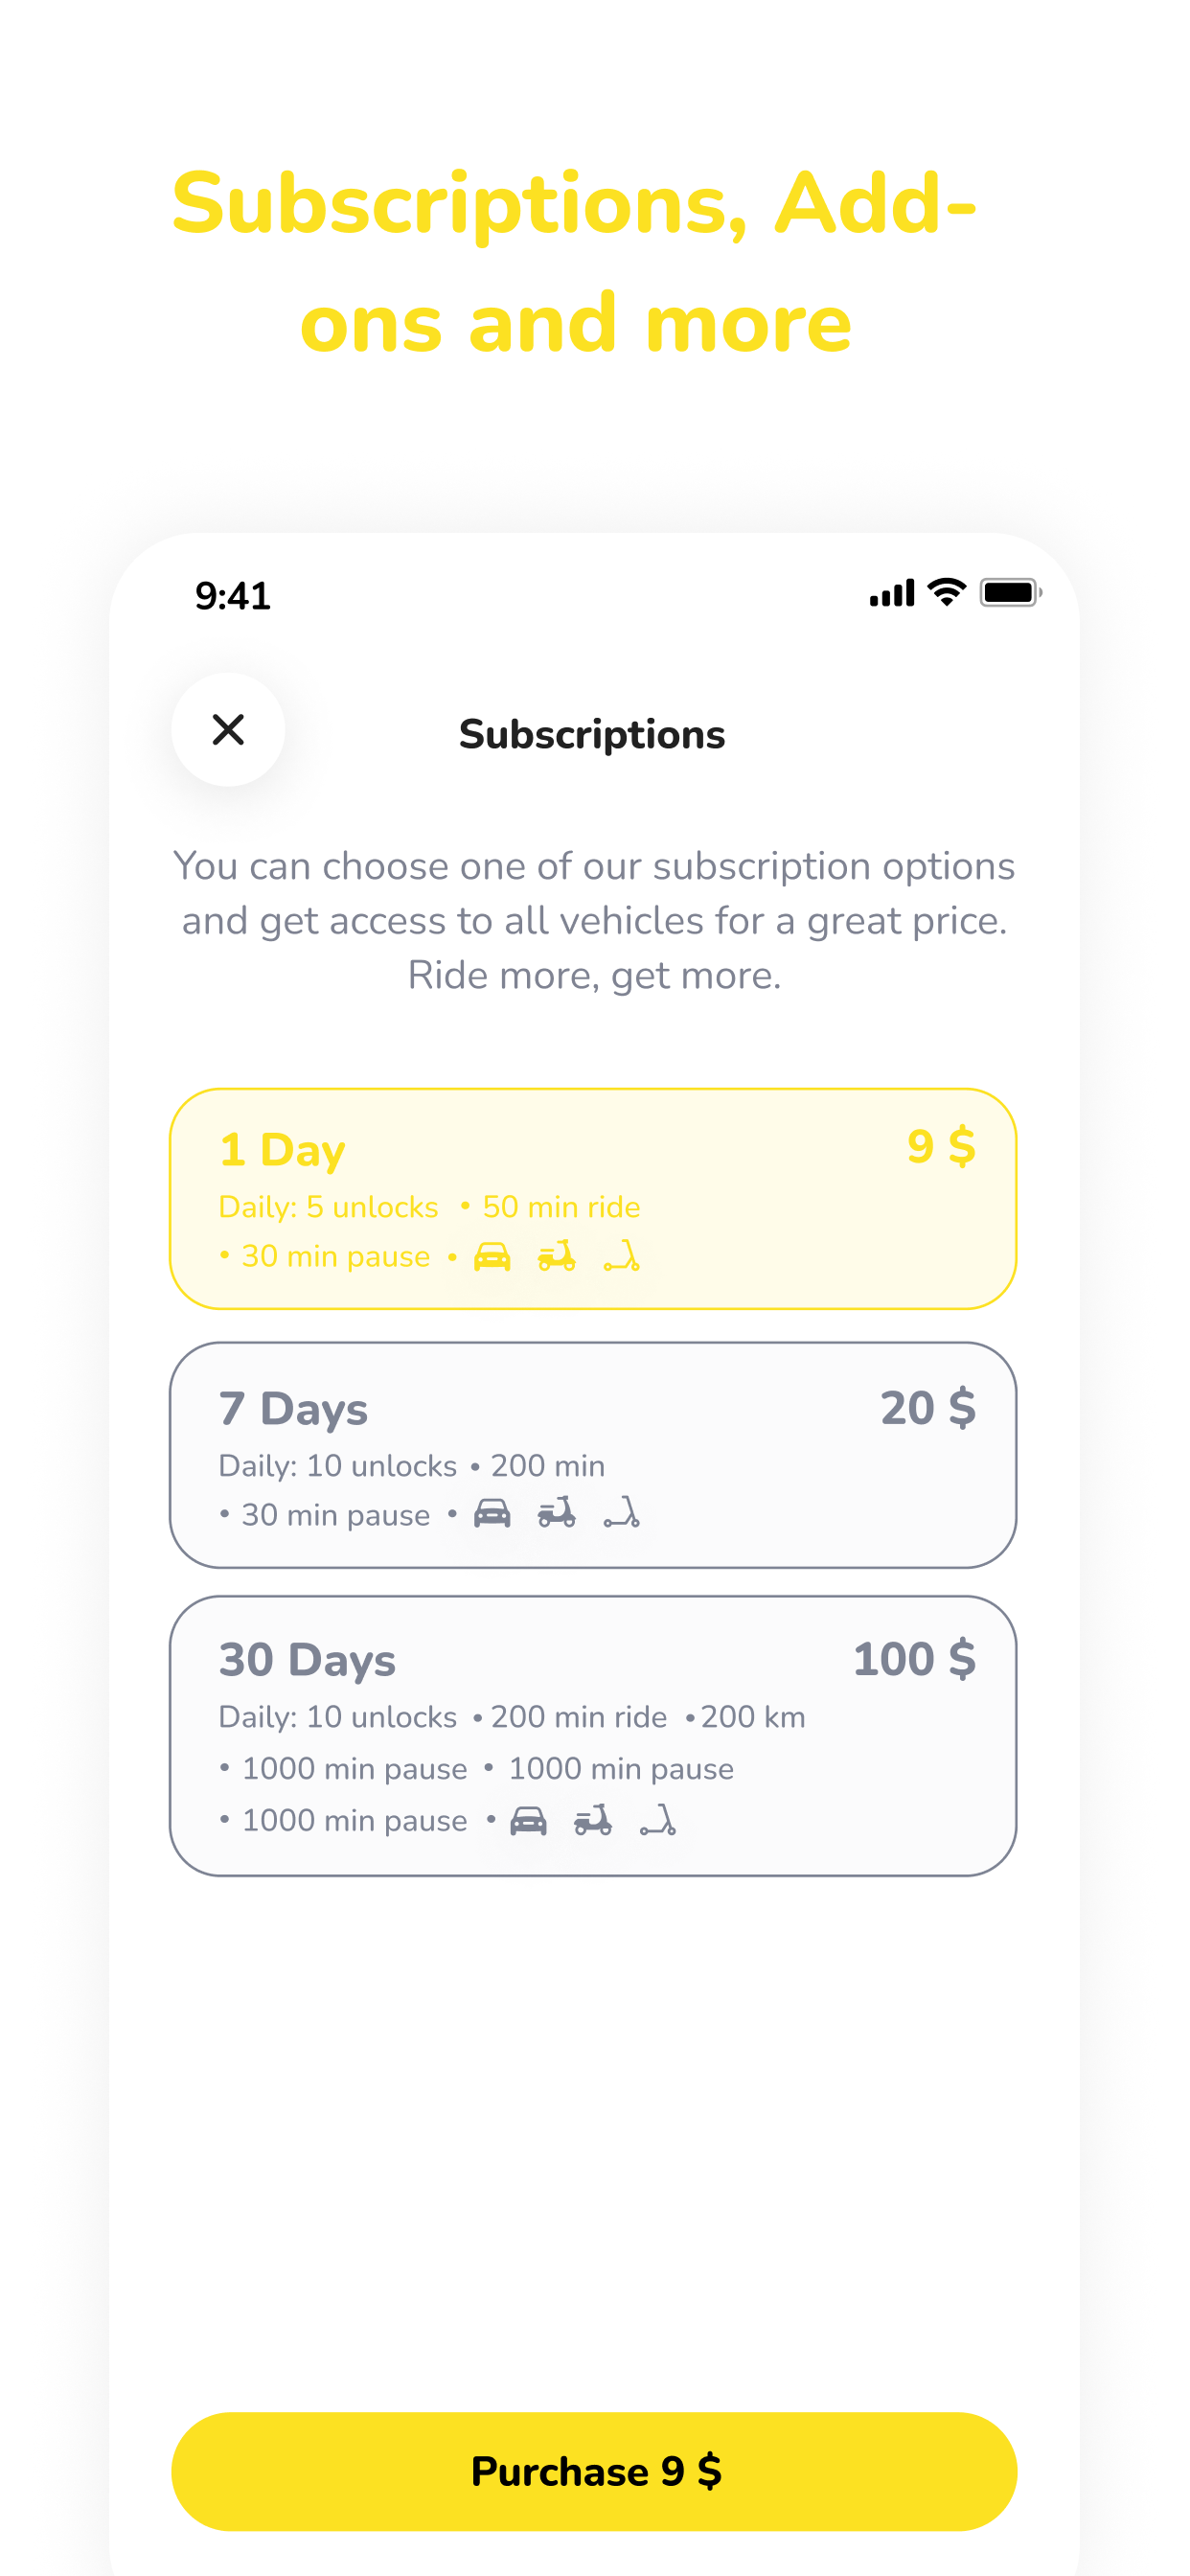Image resolution: width=1190 pixels, height=2576 pixels.
Task: Tap moped icon in 1 Day plan
Action: coord(557,1256)
